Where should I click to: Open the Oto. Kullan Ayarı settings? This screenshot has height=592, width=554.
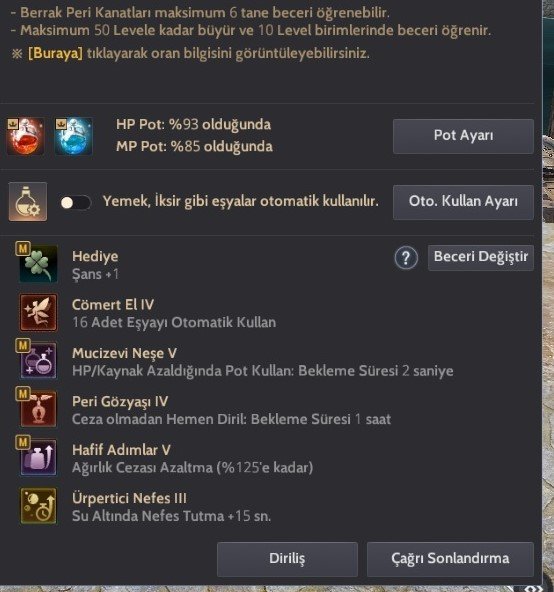[x=463, y=202]
